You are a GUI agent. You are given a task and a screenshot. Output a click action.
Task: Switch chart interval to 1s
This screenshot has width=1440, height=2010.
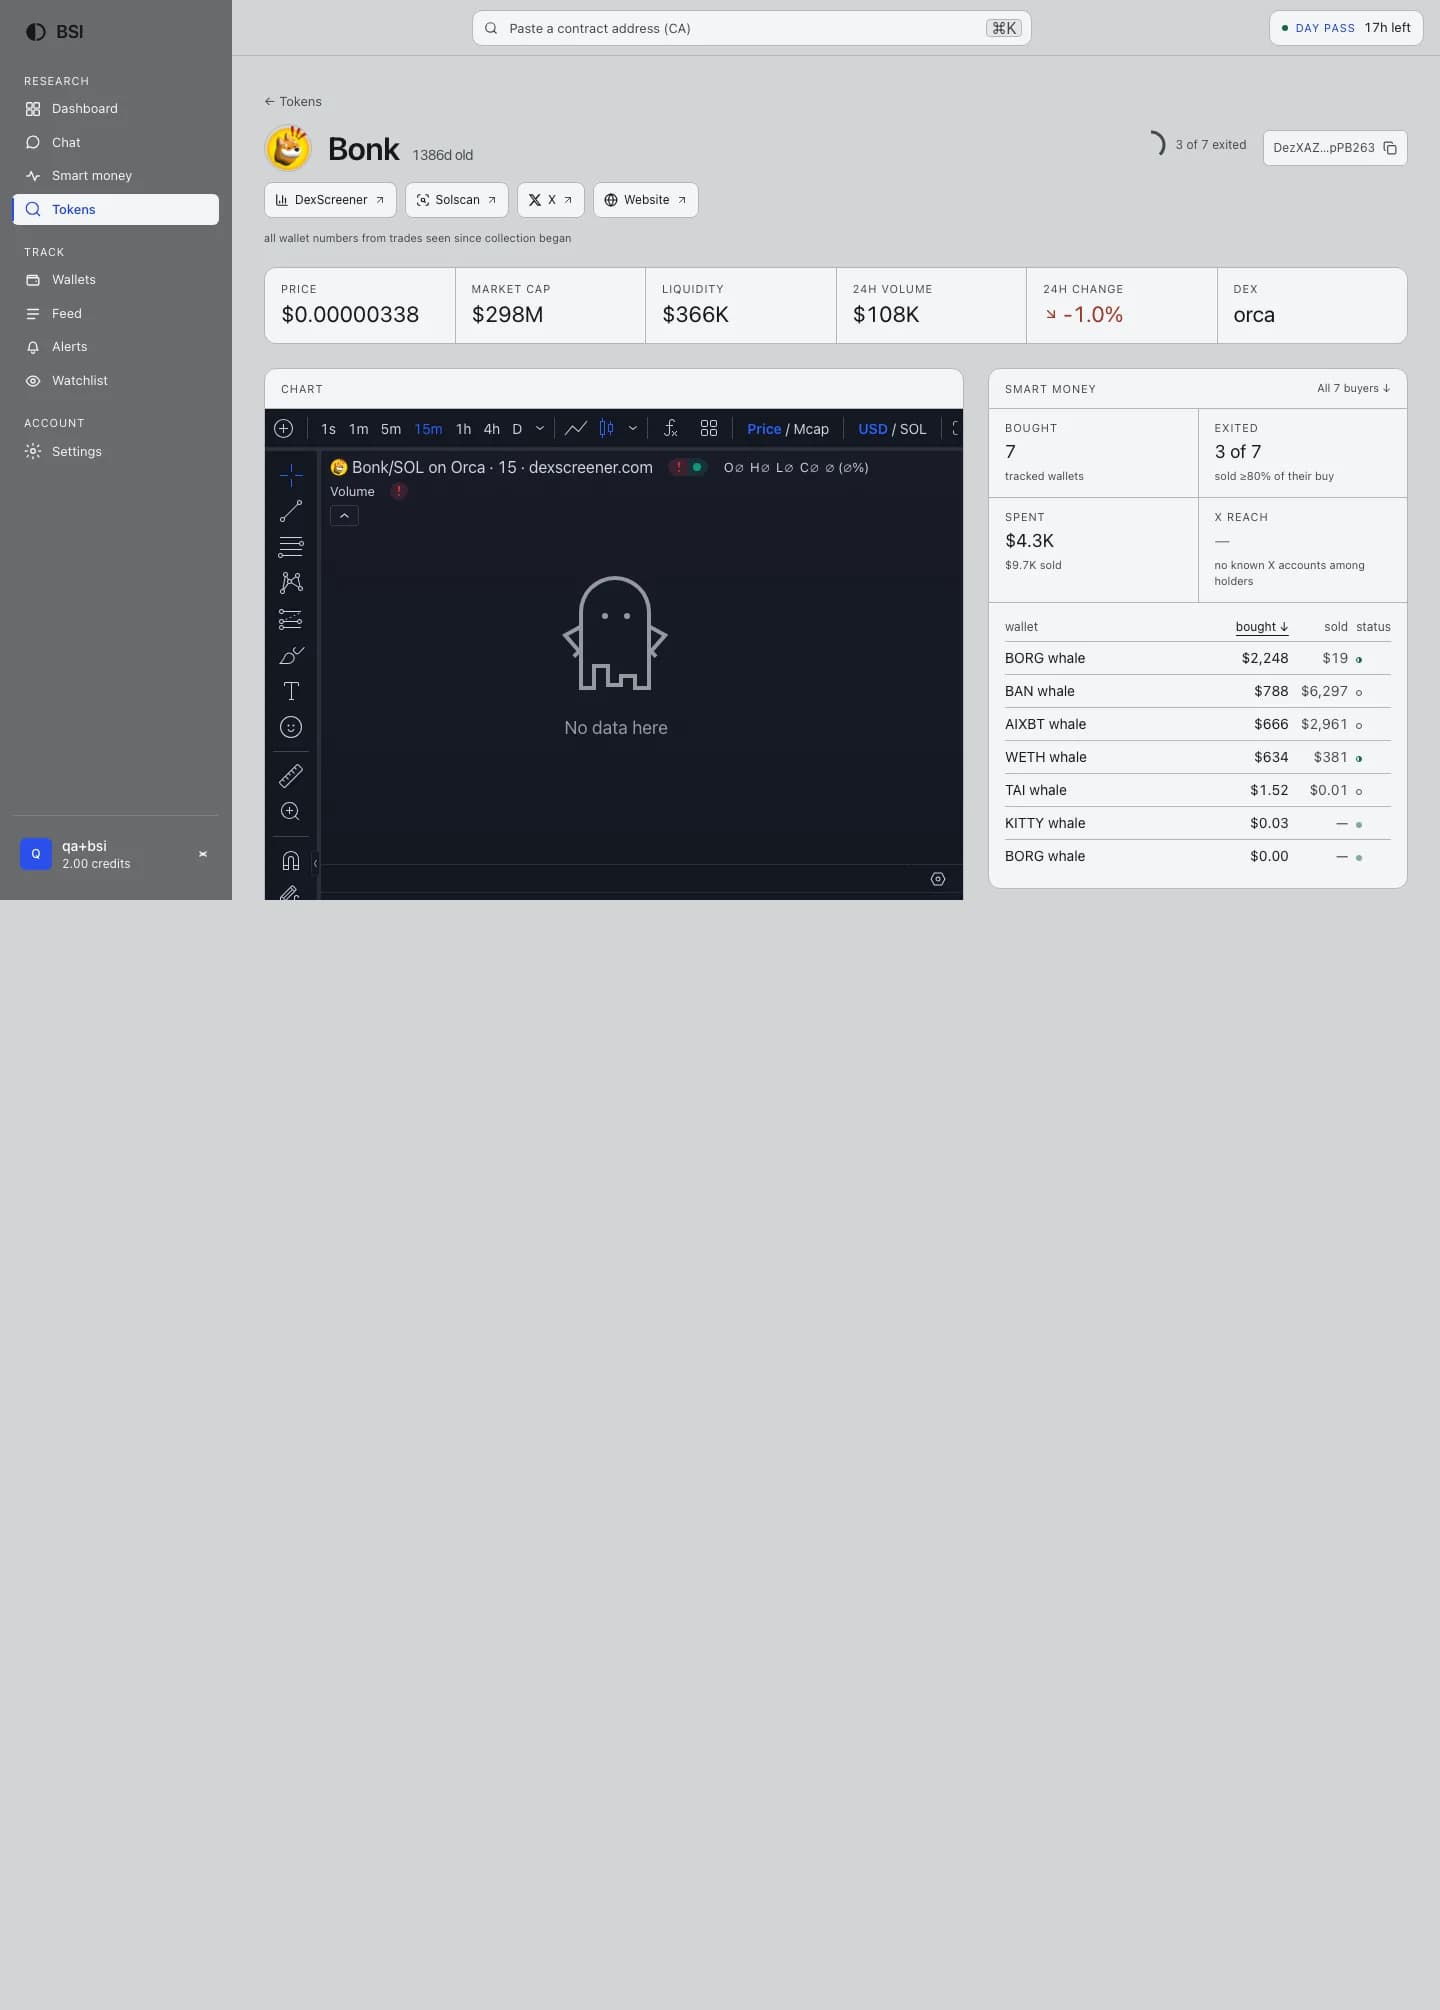tap(328, 429)
